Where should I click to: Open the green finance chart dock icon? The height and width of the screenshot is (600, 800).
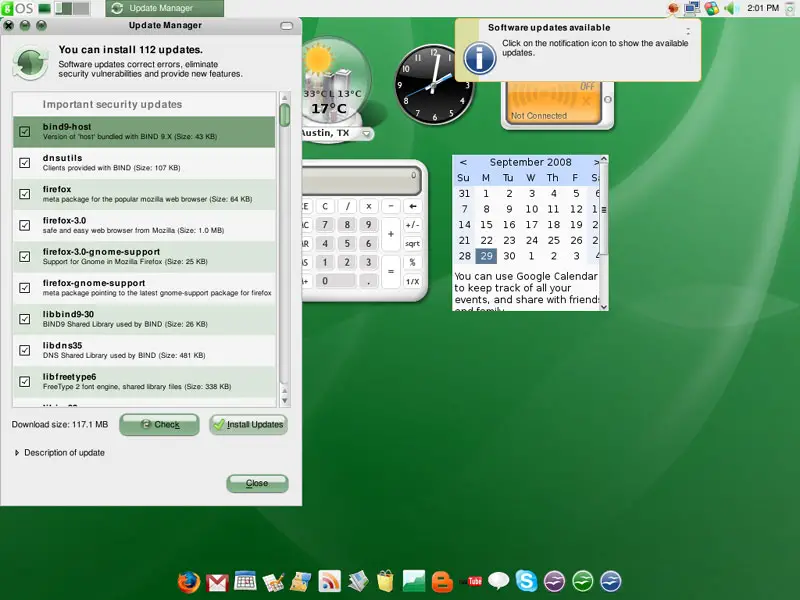coord(414,582)
